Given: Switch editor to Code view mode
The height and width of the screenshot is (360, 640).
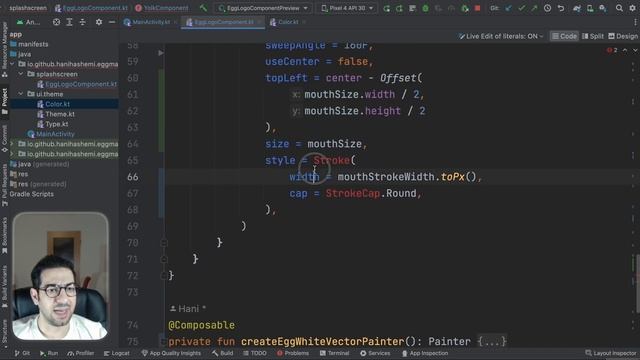Looking at the screenshot, I should click(x=564, y=36).
